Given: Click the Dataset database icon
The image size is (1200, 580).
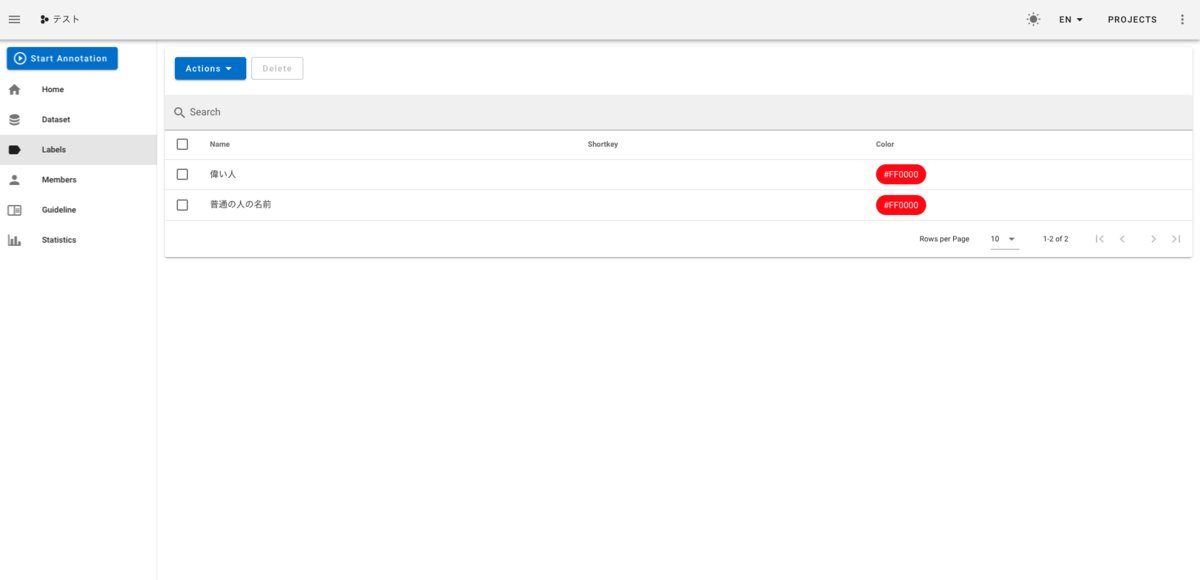Looking at the screenshot, I should point(14,120).
